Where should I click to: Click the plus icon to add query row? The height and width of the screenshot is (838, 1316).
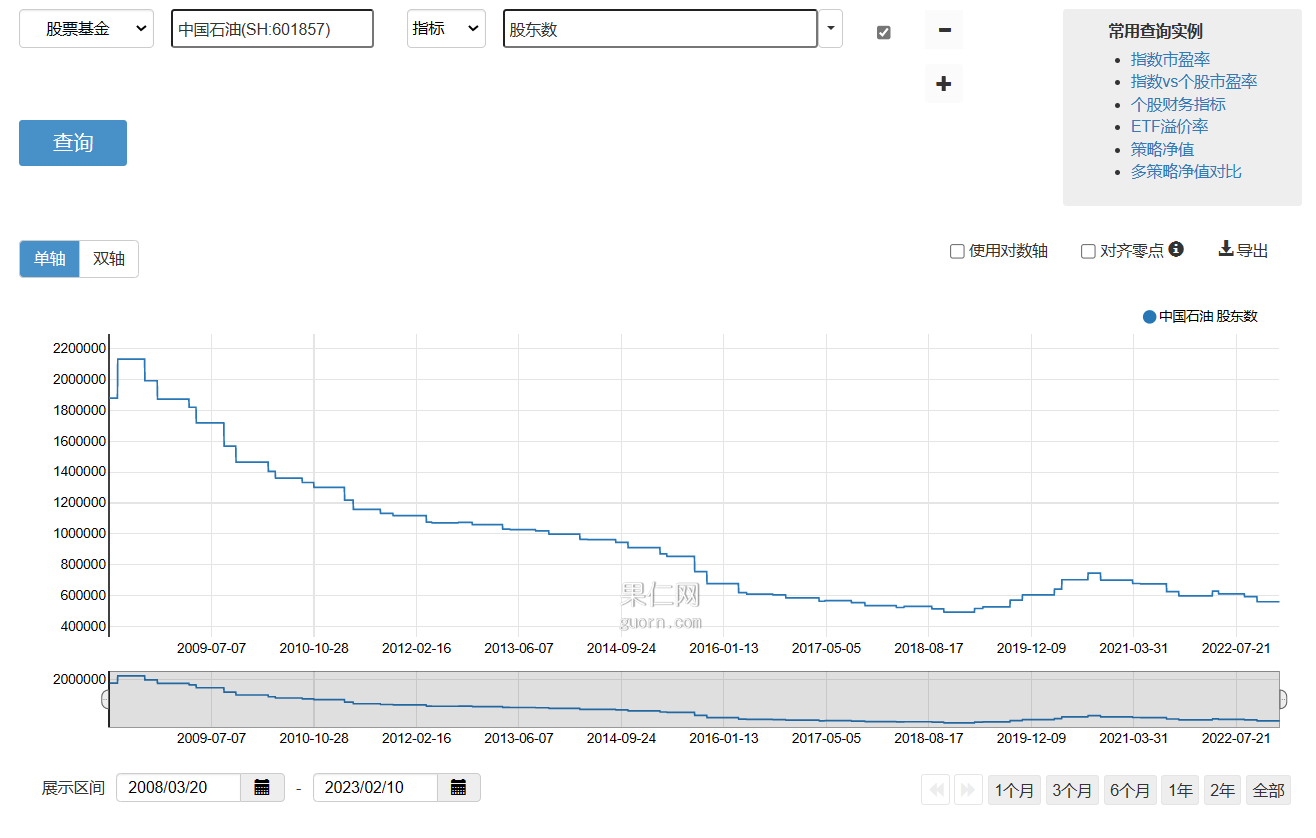[x=943, y=83]
